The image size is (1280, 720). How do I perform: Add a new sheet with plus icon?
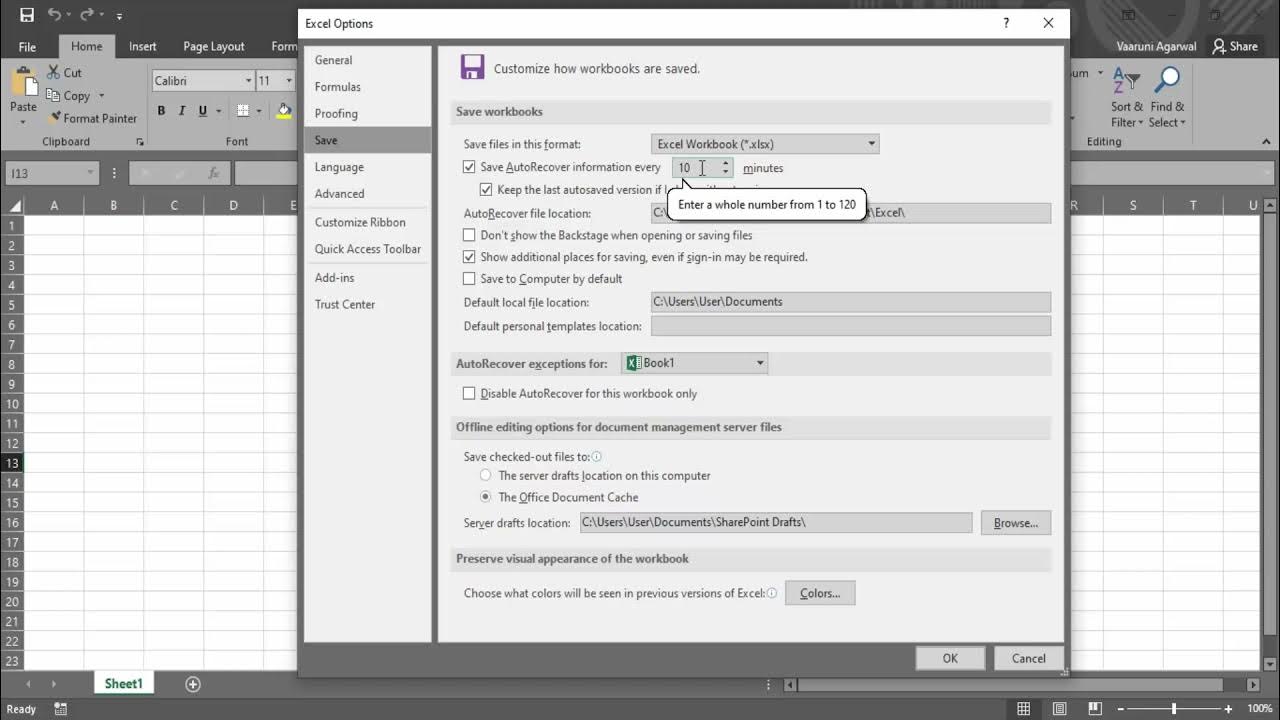click(x=193, y=684)
